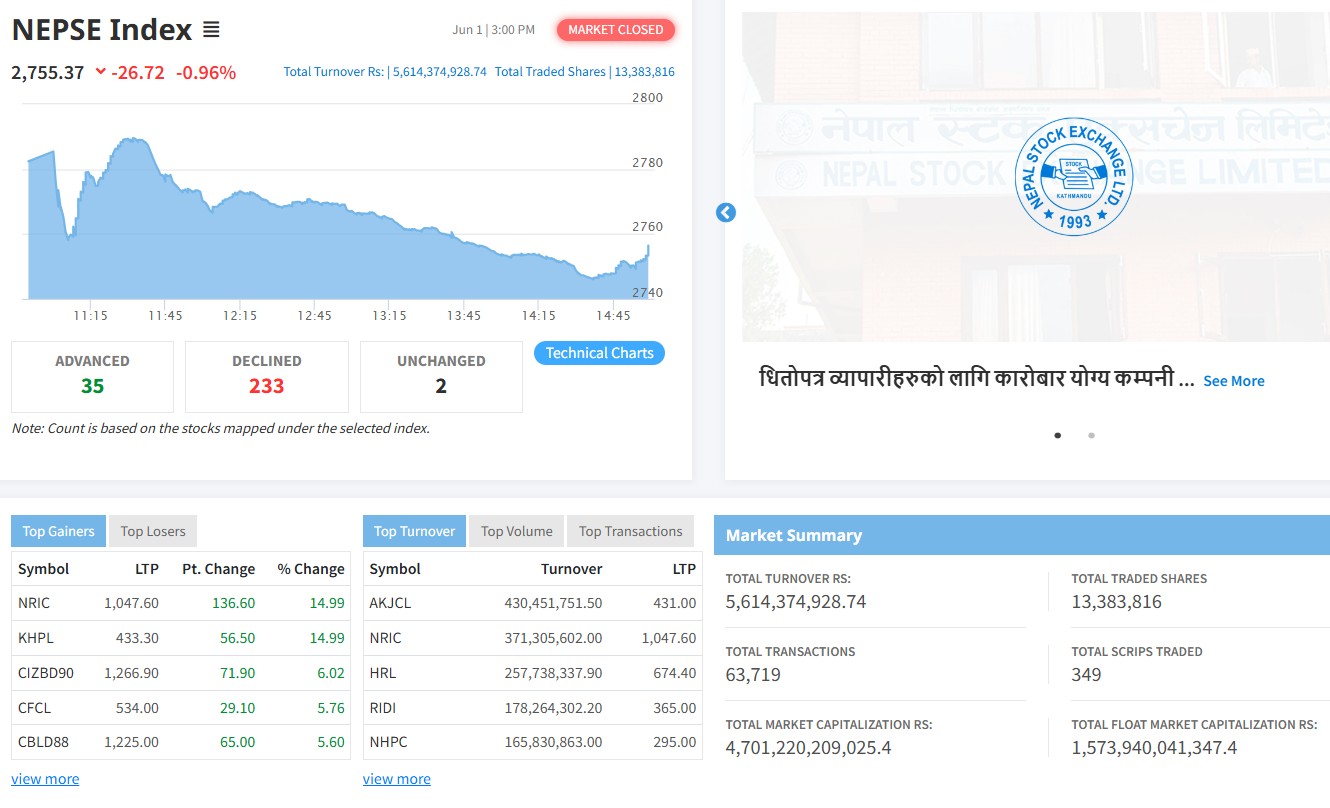The height and width of the screenshot is (808, 1330).
Task: Click total scrips traded value 349
Action: (x=1086, y=675)
